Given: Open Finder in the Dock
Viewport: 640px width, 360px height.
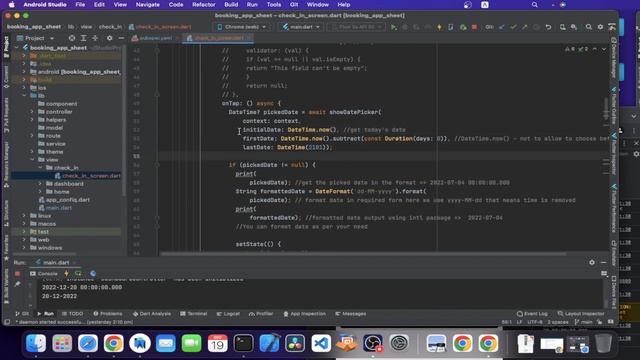Looking at the screenshot, I should click(x=36, y=343).
